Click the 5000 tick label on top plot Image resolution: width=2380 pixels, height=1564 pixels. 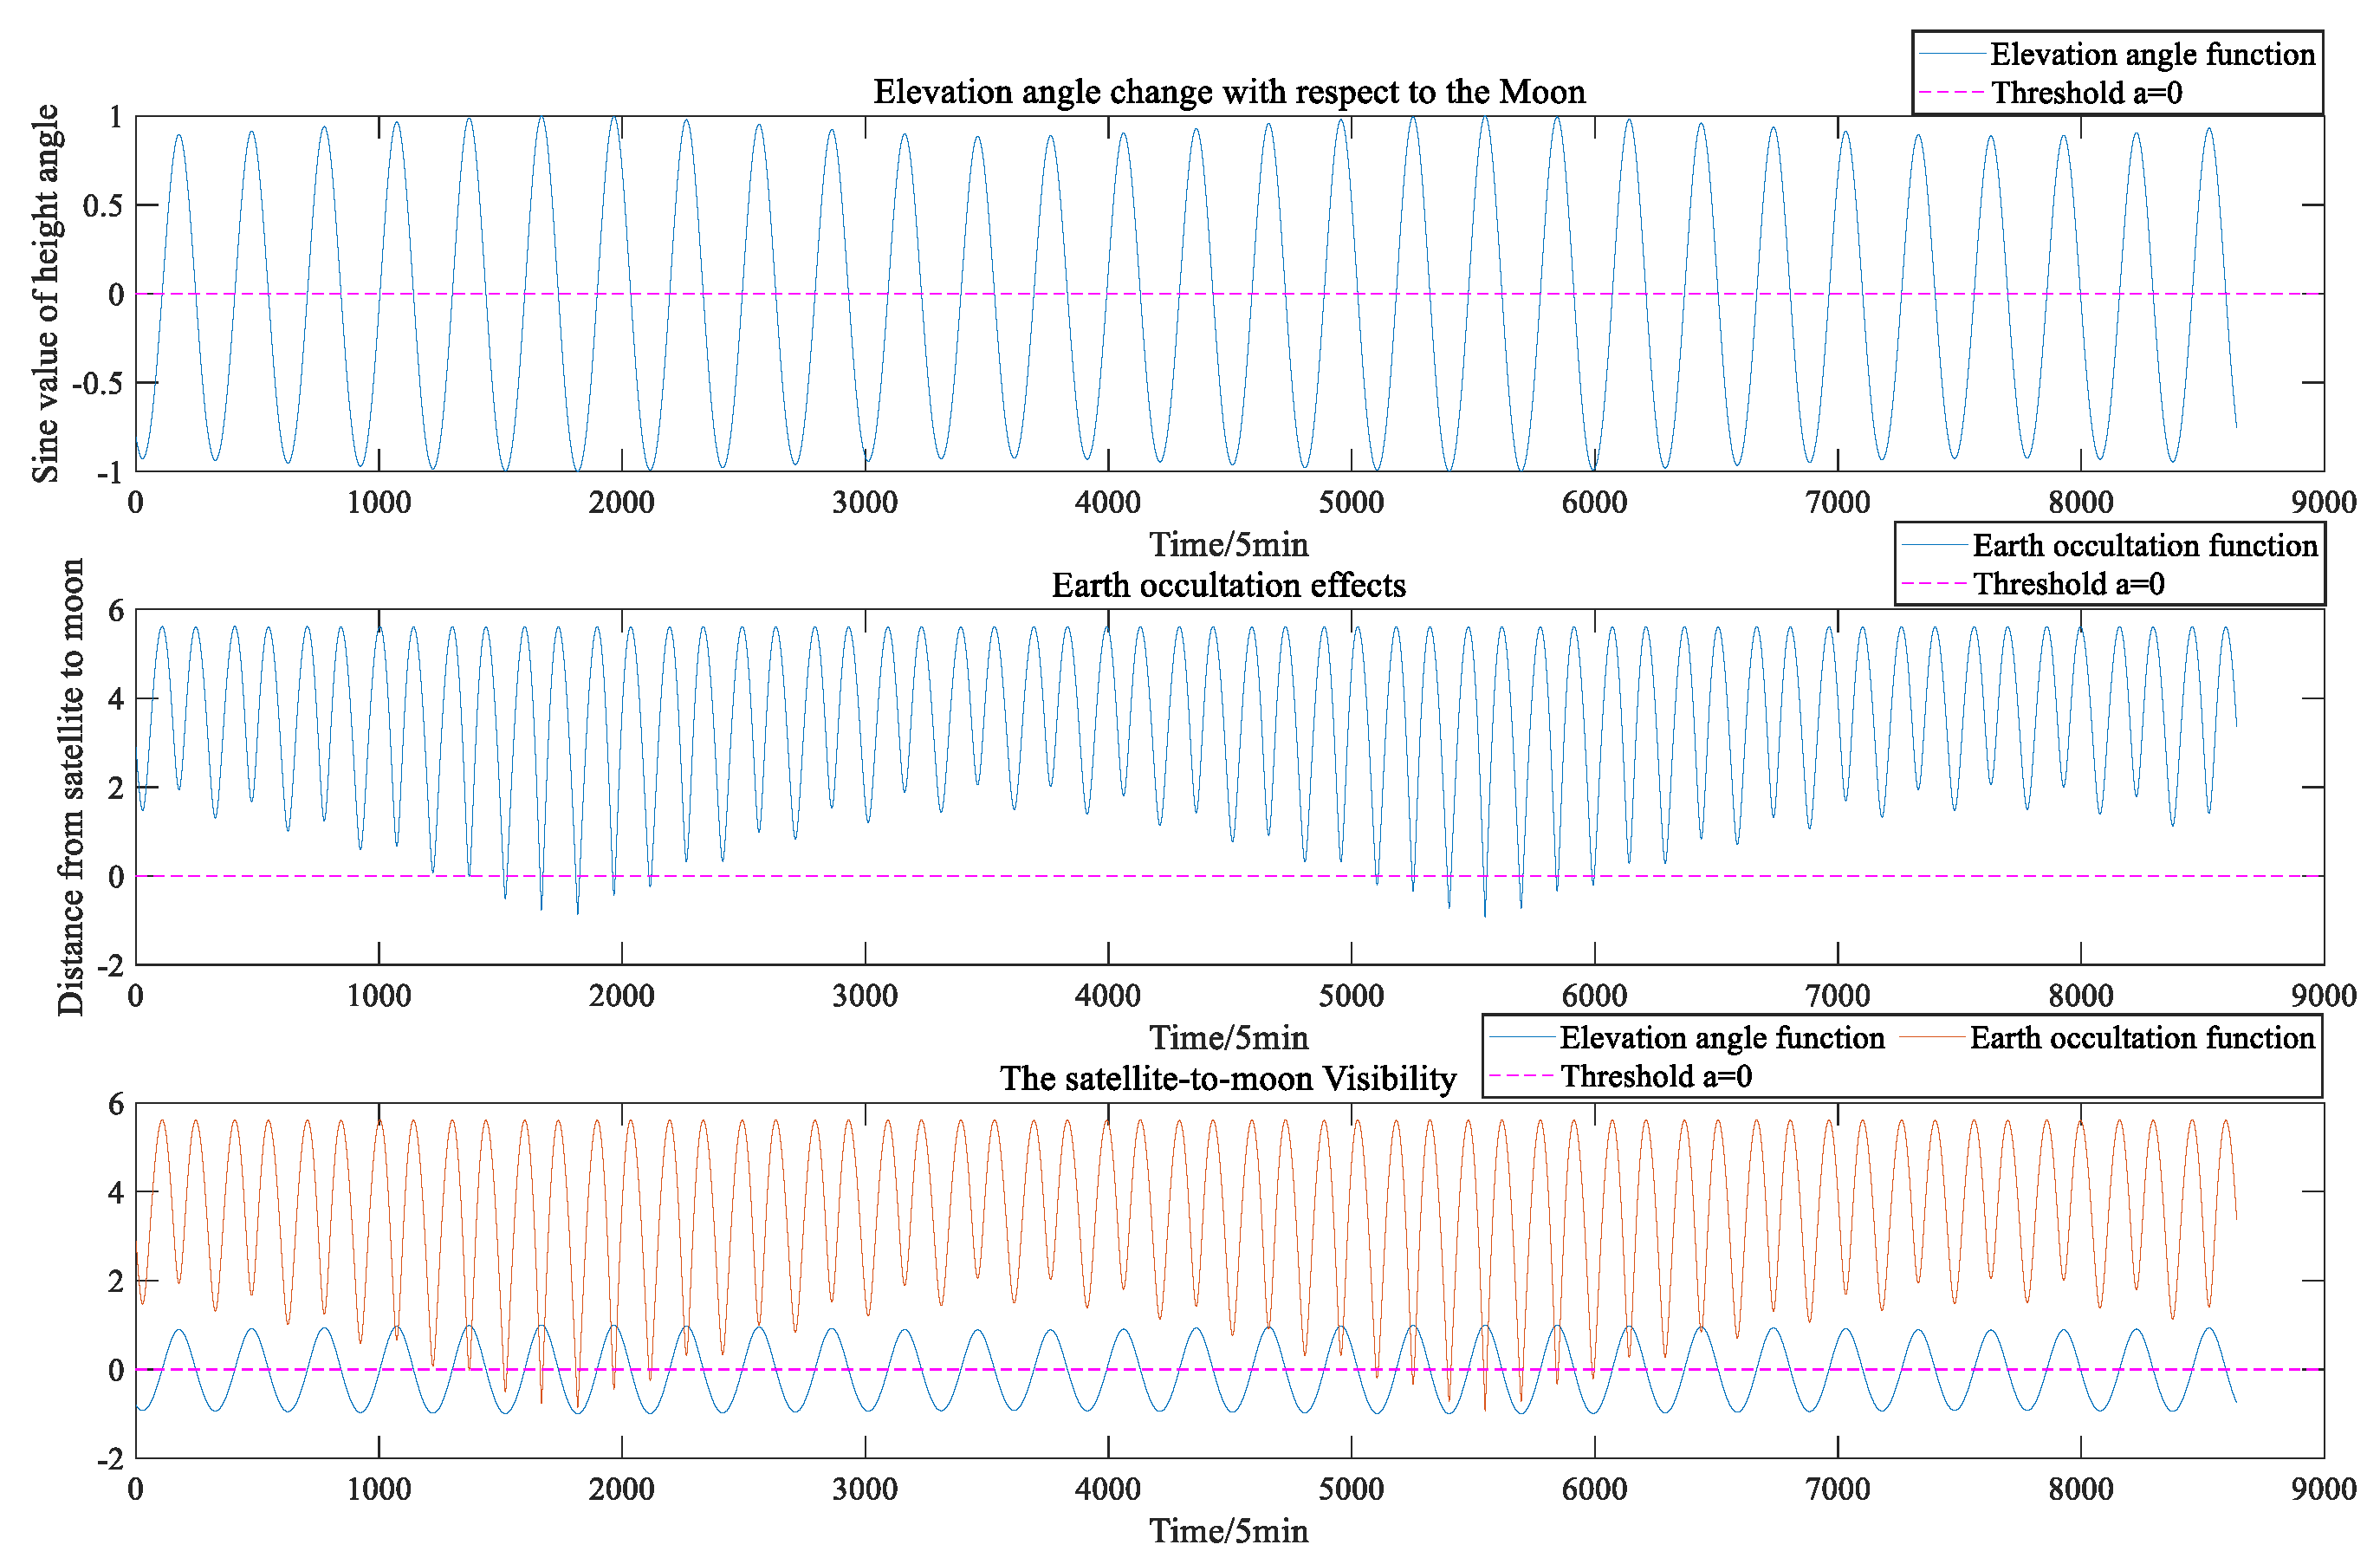pyautogui.click(x=1351, y=502)
